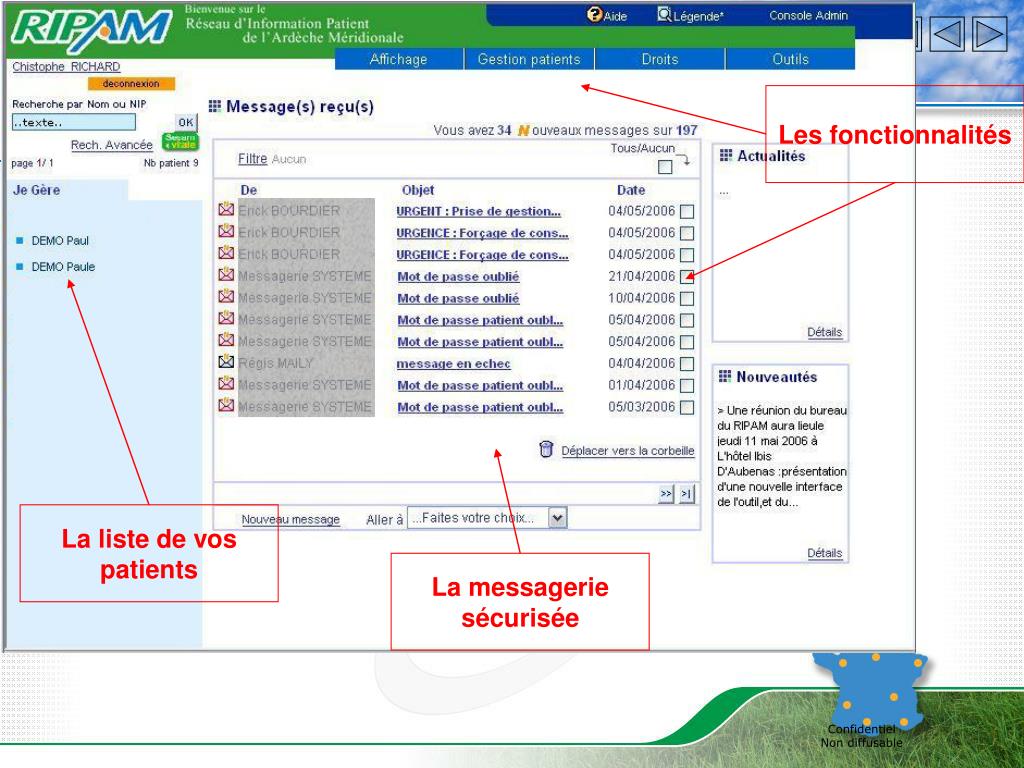Open the Aide help icon

pyautogui.click(x=594, y=14)
